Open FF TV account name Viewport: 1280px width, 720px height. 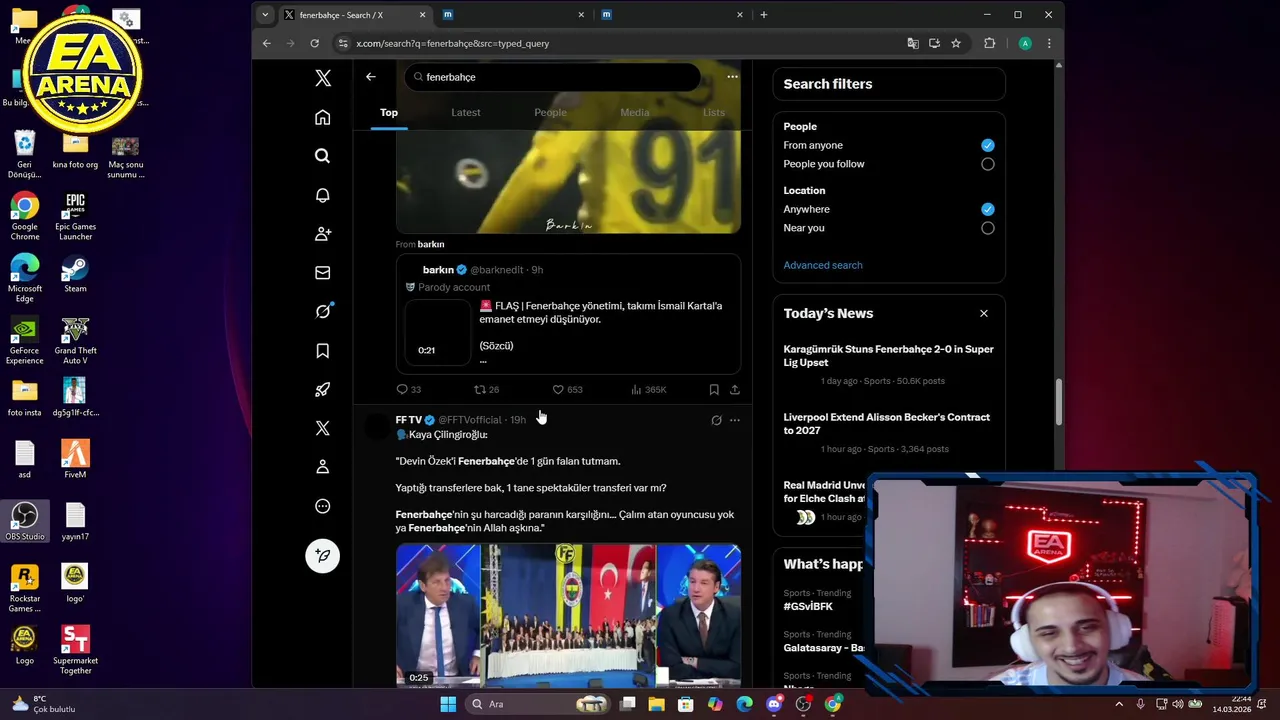408,420
